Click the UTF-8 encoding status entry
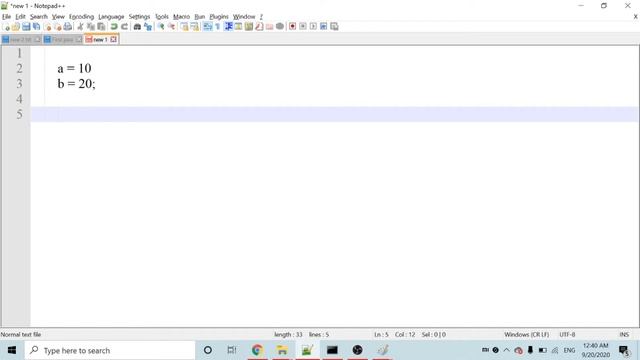The height and width of the screenshot is (360, 640). pos(567,335)
